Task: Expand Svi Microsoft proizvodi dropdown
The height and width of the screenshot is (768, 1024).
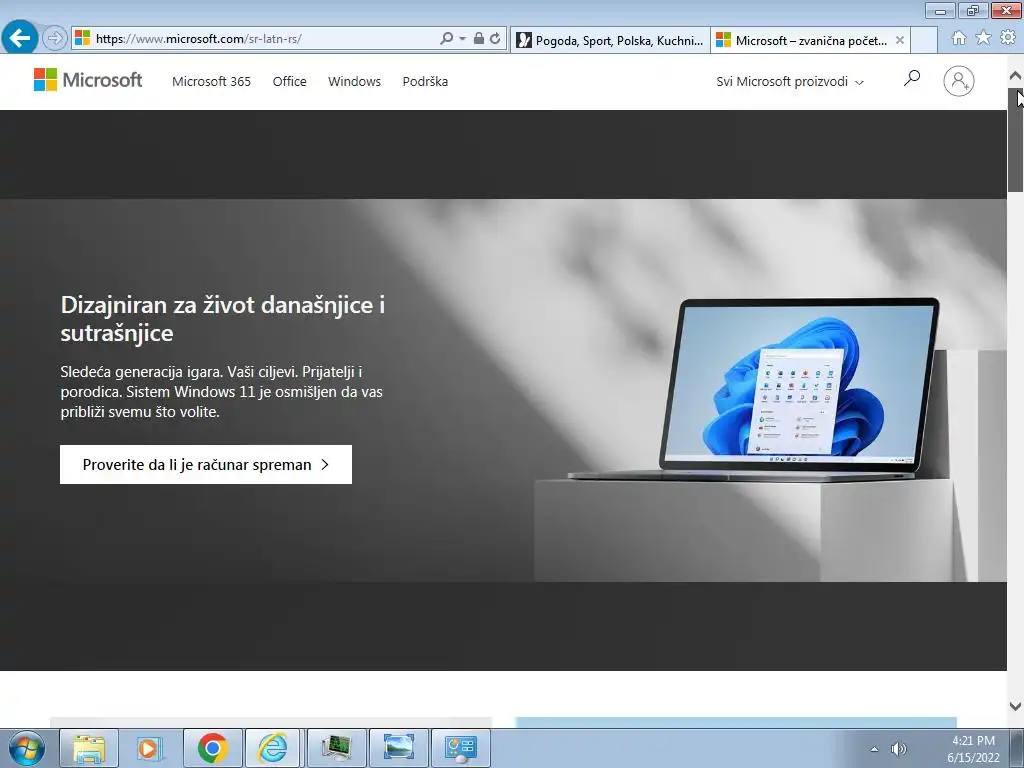Action: tap(790, 82)
